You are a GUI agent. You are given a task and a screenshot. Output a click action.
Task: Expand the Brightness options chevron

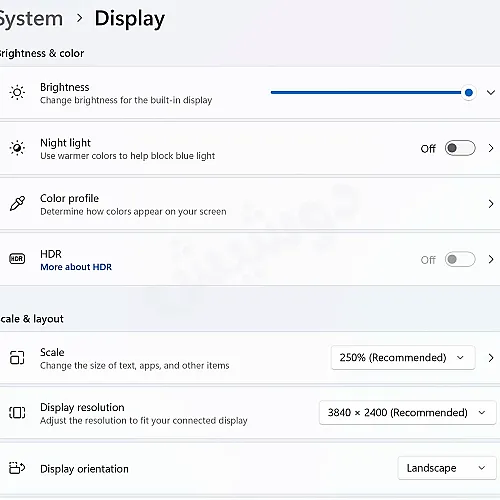491,92
